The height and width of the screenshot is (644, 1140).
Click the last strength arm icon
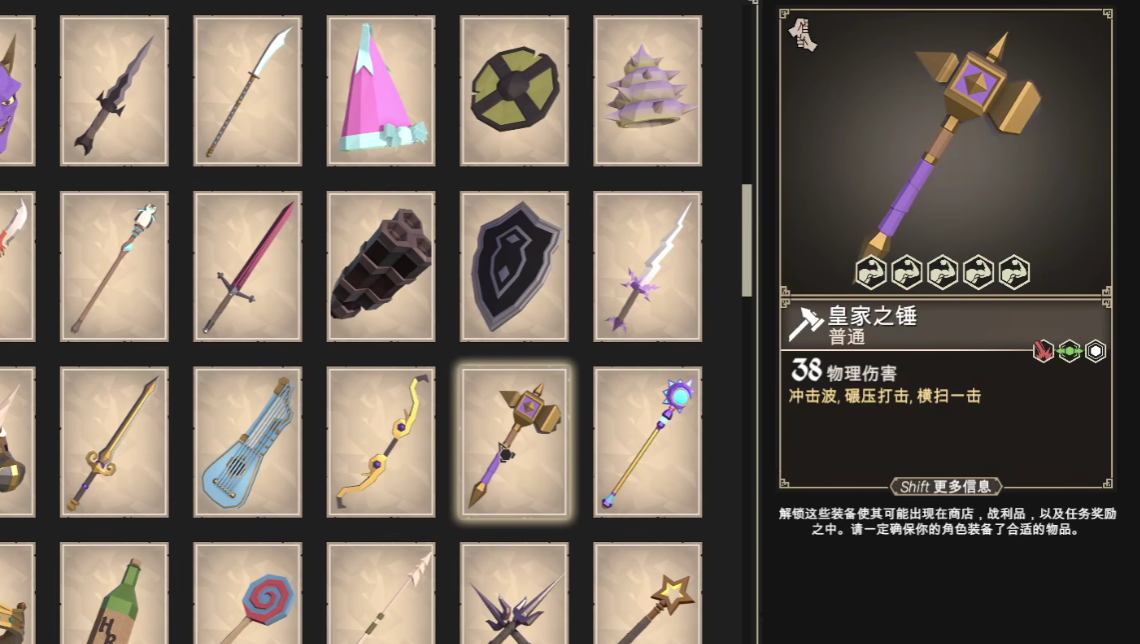tap(1014, 273)
